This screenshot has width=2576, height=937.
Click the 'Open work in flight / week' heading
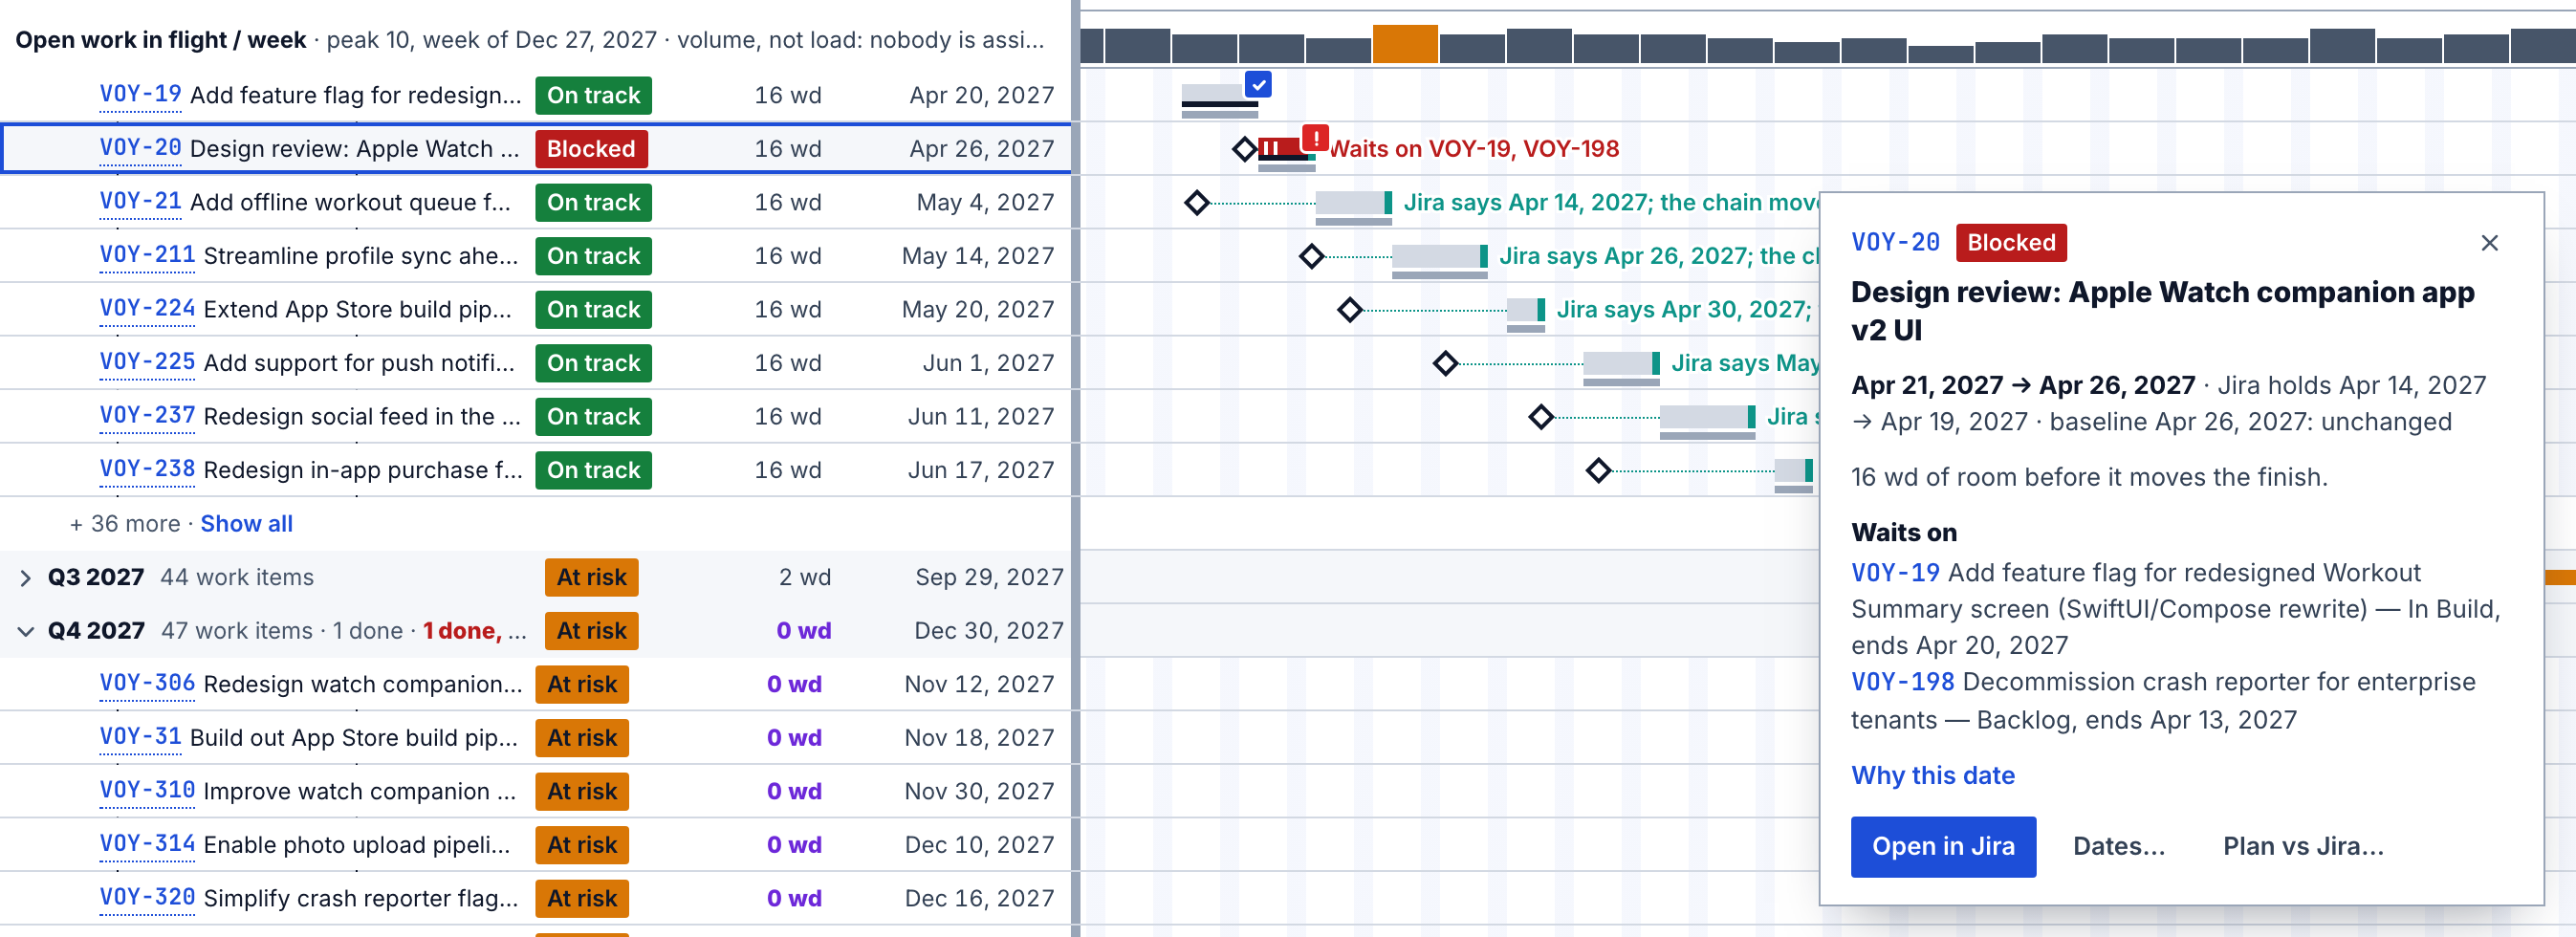[160, 40]
